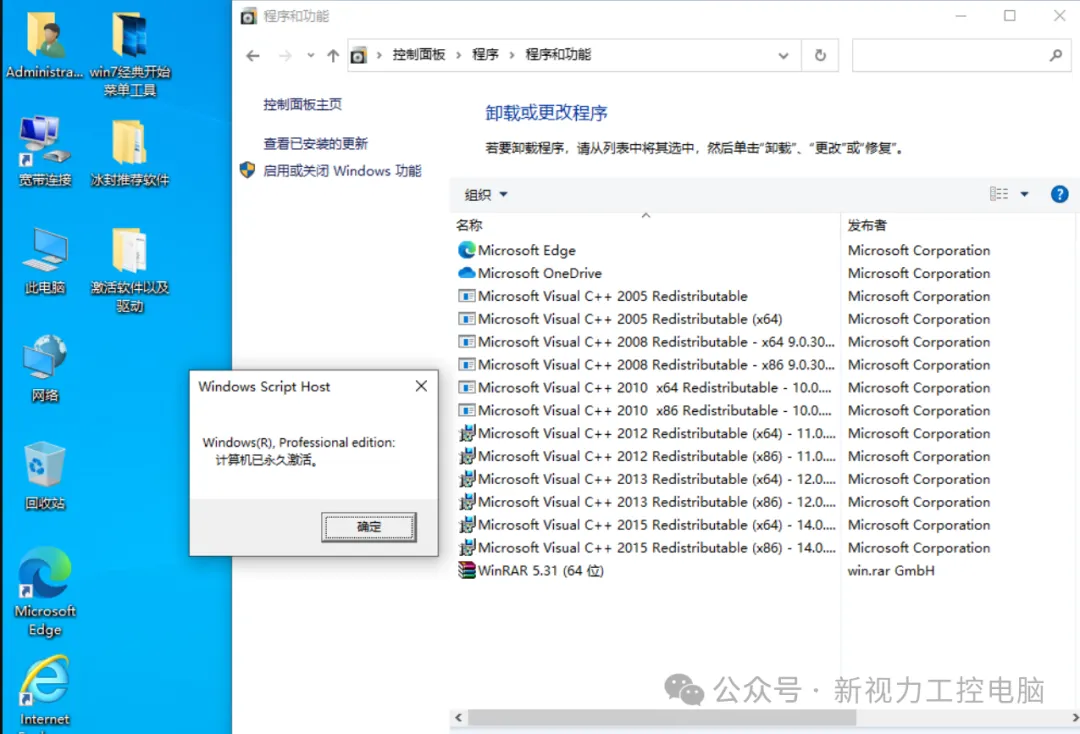Click the change view layout icon
The height and width of the screenshot is (734, 1080).
pos(999,194)
